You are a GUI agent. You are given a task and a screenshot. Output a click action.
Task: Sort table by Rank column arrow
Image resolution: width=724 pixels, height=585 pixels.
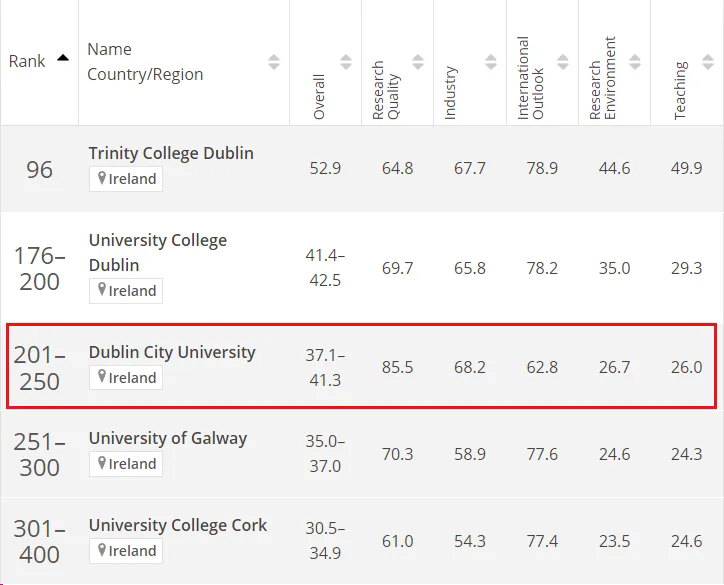[63, 58]
